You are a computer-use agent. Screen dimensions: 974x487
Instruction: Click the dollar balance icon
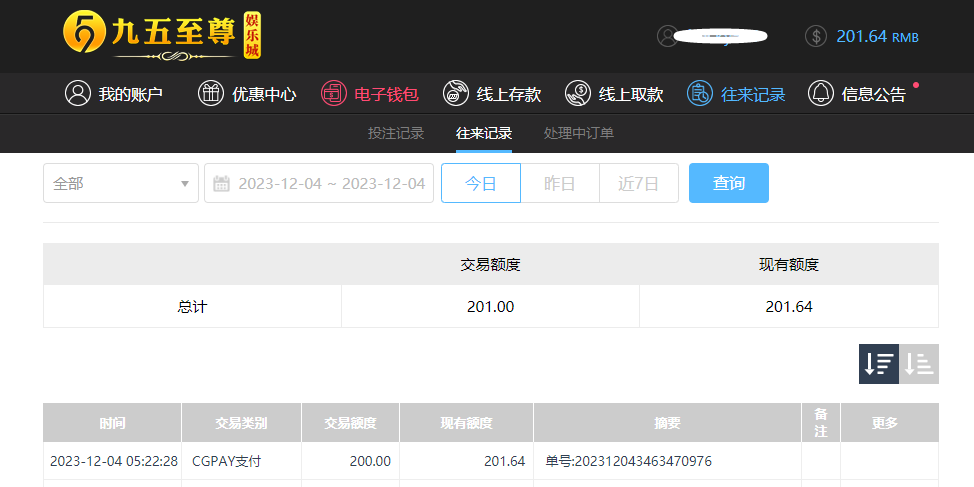coord(816,36)
